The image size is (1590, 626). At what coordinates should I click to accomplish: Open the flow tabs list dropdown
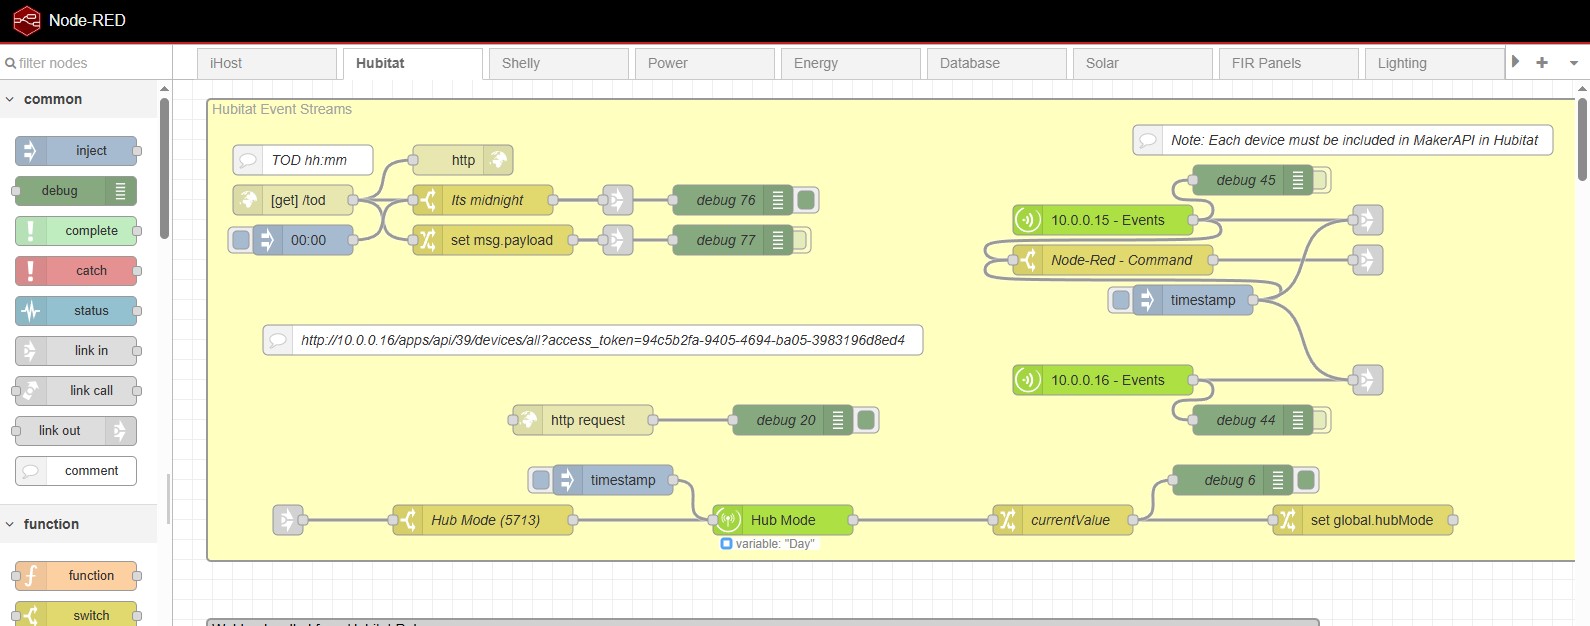coord(1574,63)
